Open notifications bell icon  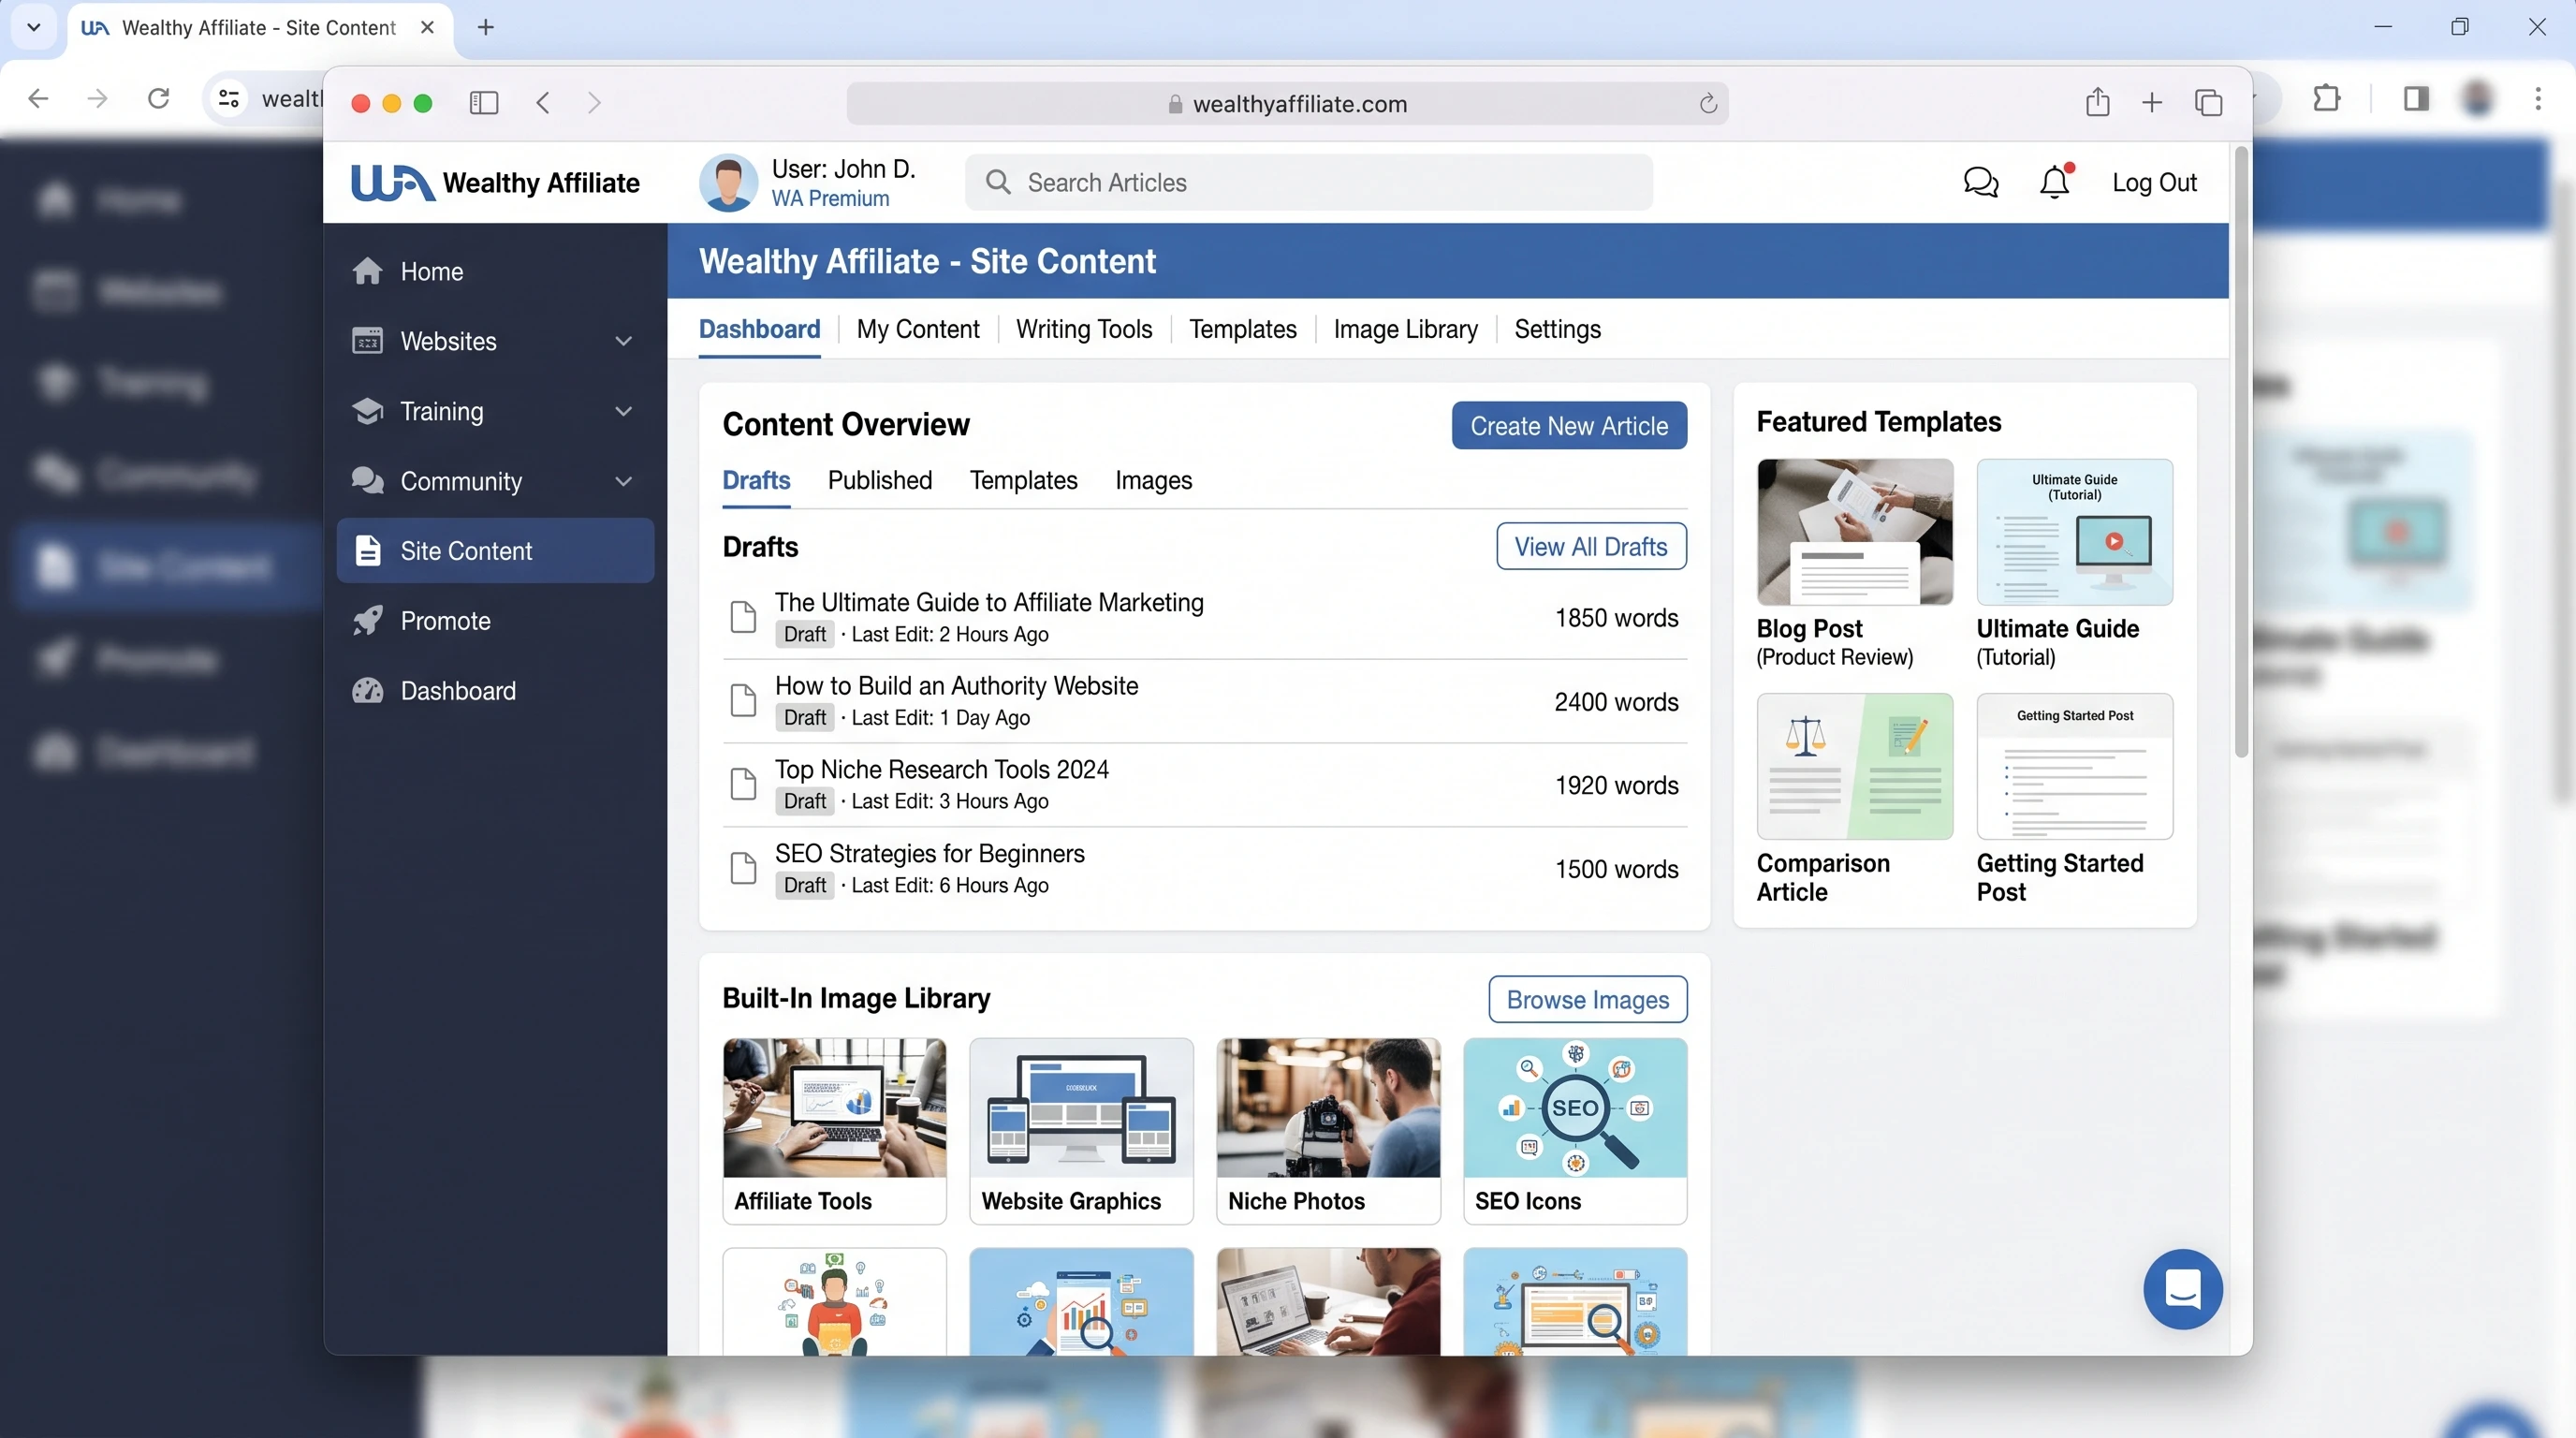tap(2055, 181)
